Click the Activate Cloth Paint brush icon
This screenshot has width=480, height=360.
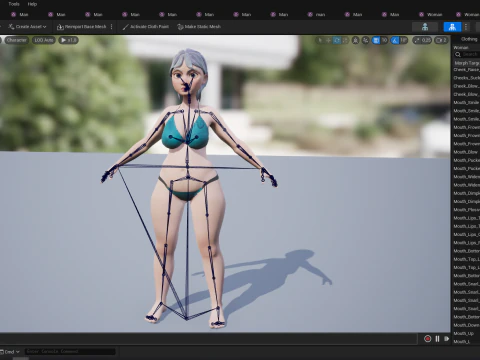(x=126, y=27)
